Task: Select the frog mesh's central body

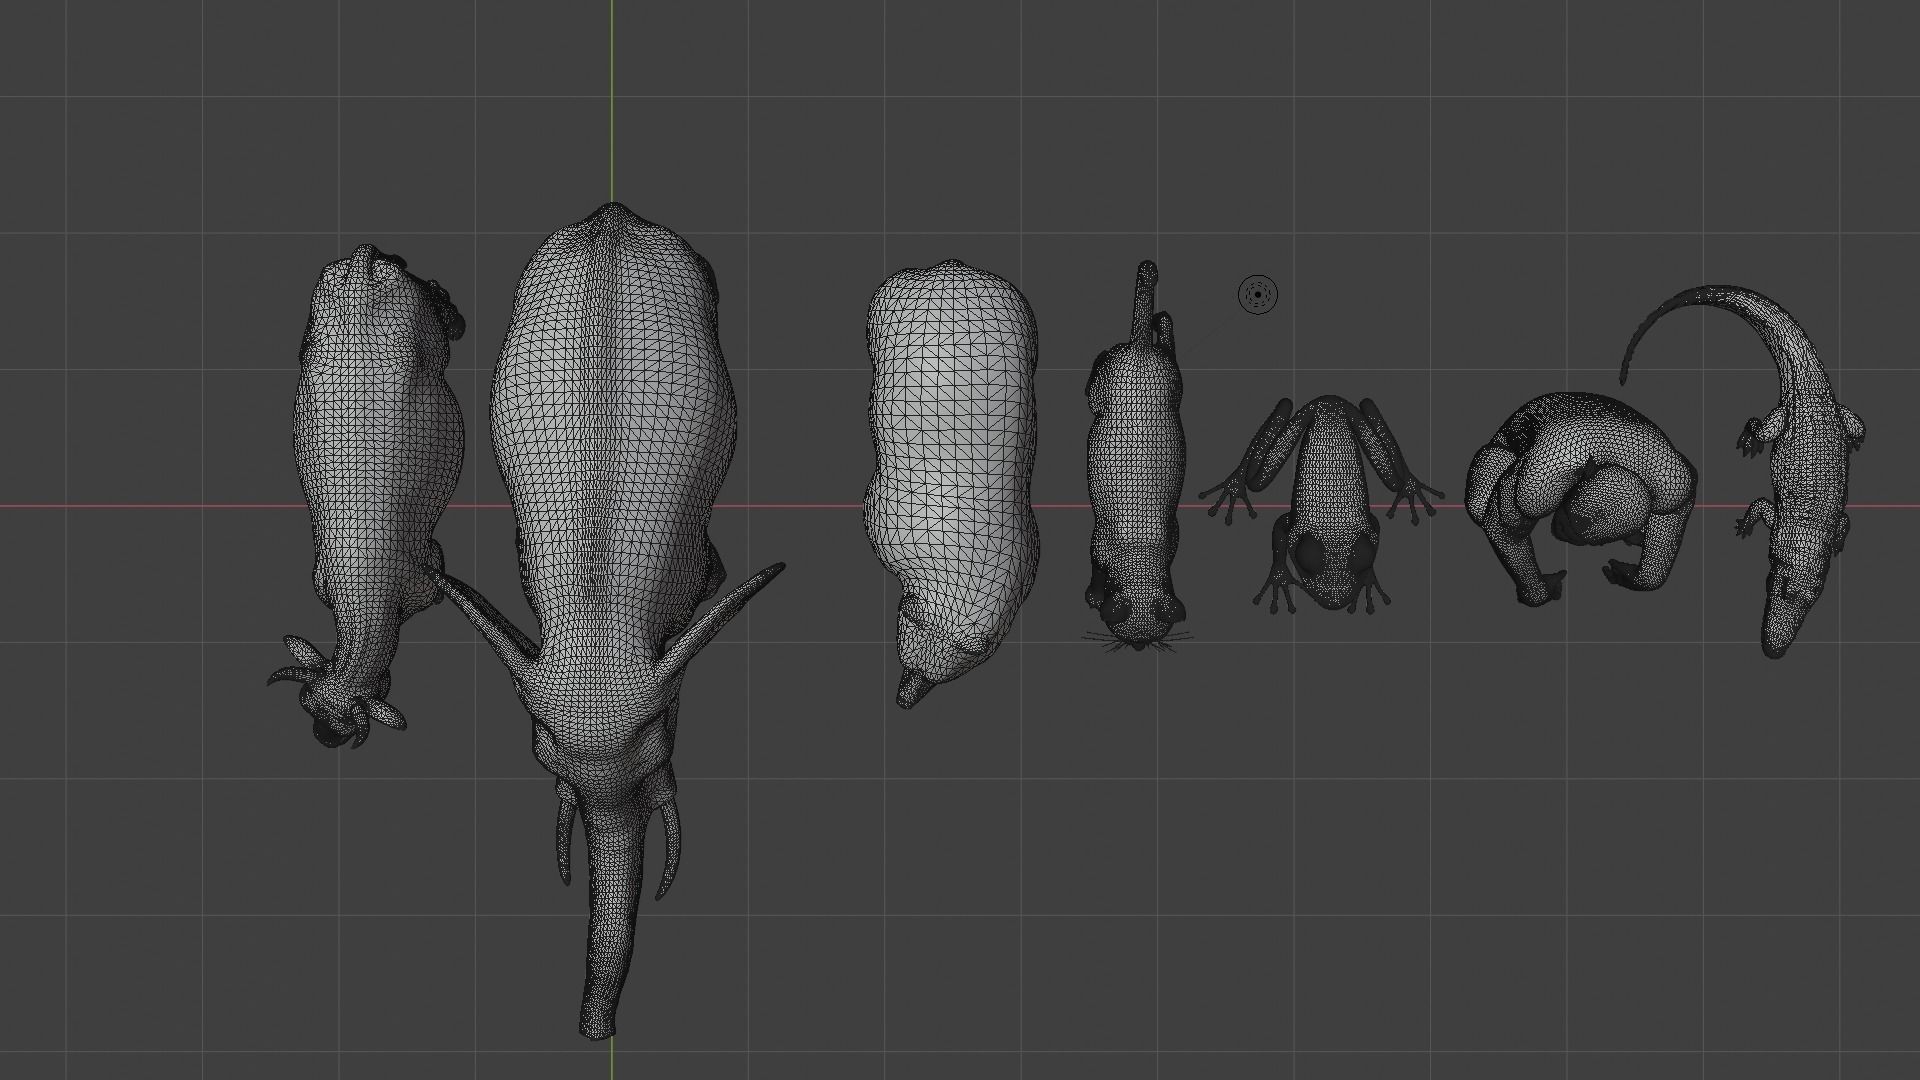Action: [x=1330, y=470]
